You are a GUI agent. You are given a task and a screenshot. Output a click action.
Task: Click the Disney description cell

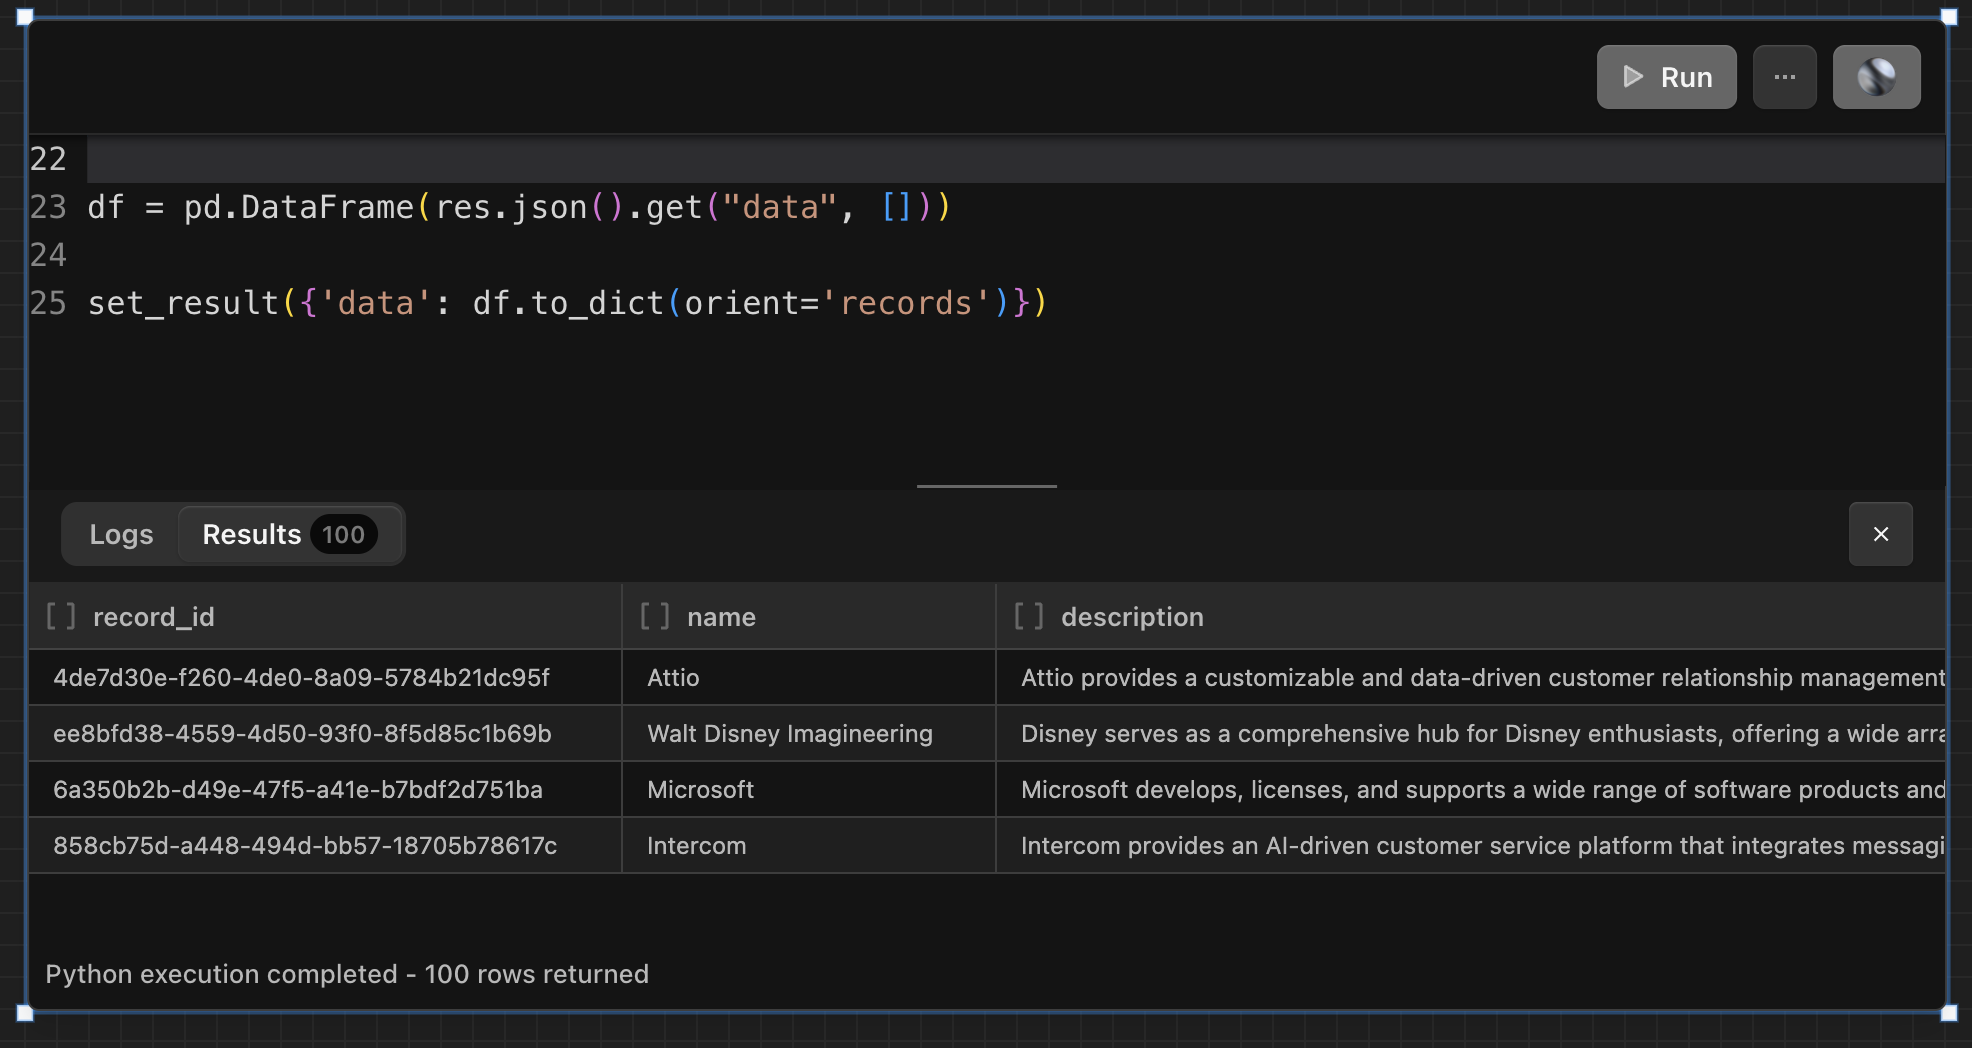pyautogui.click(x=1470, y=734)
